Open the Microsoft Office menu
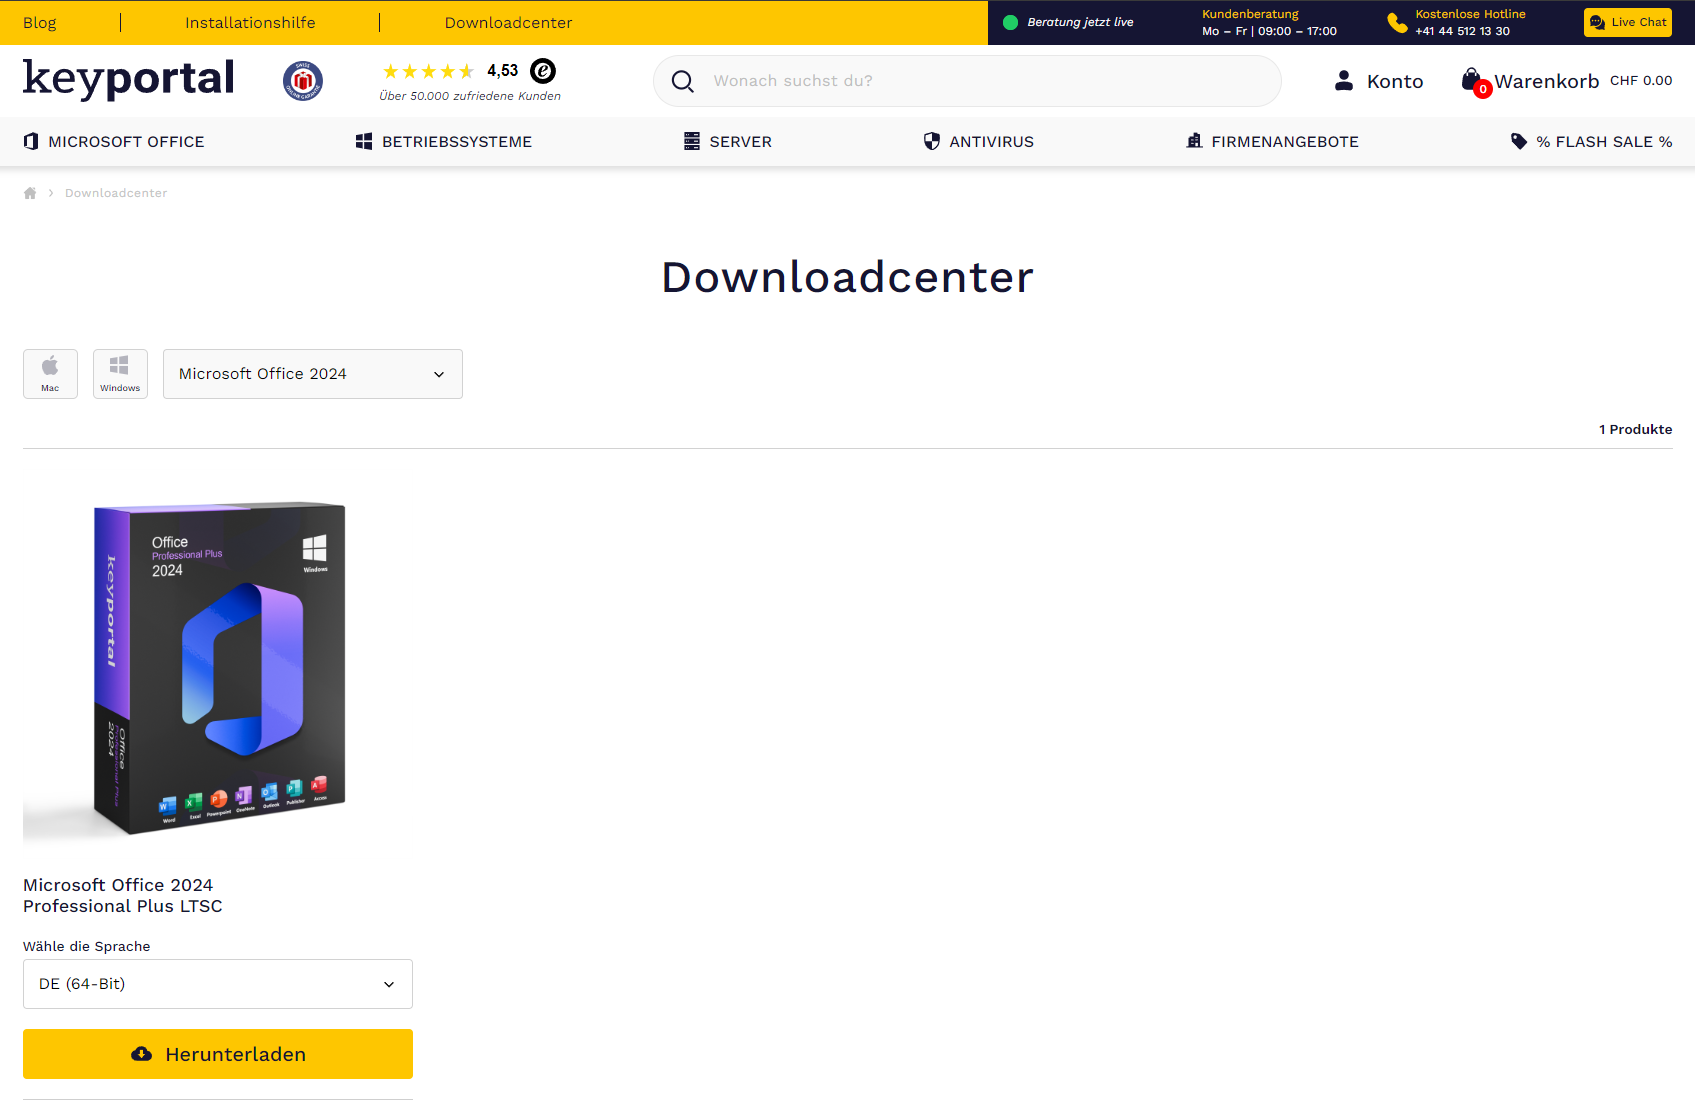 click(x=114, y=142)
